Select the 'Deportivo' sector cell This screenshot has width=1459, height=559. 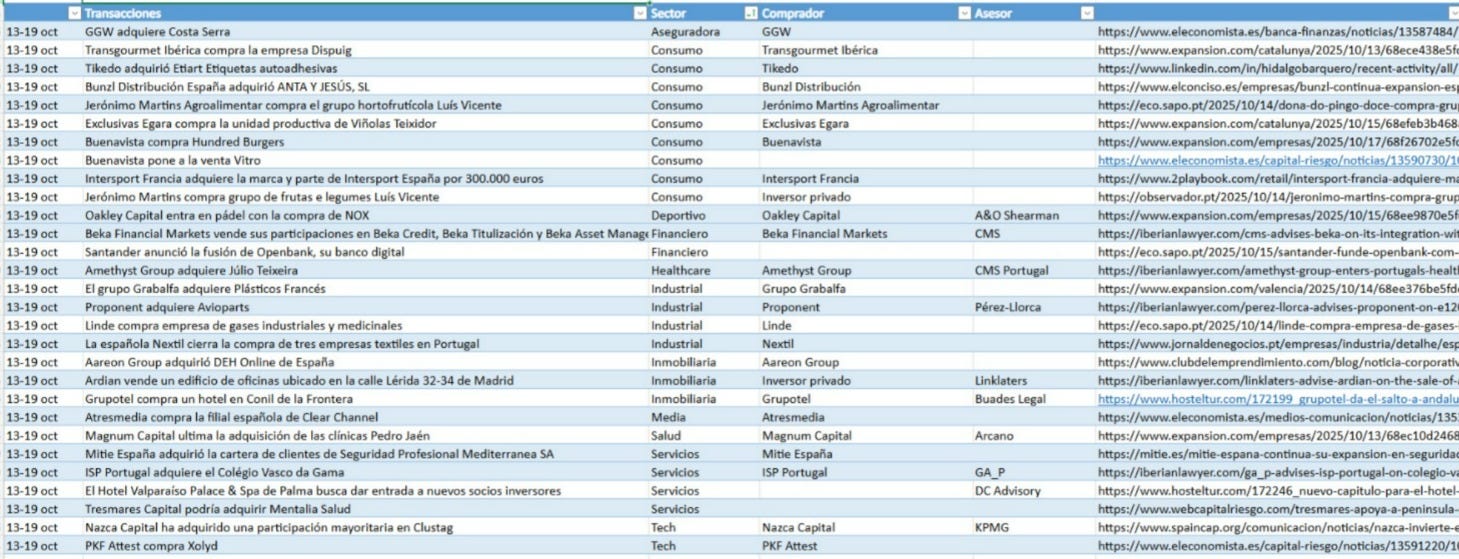[703, 215]
